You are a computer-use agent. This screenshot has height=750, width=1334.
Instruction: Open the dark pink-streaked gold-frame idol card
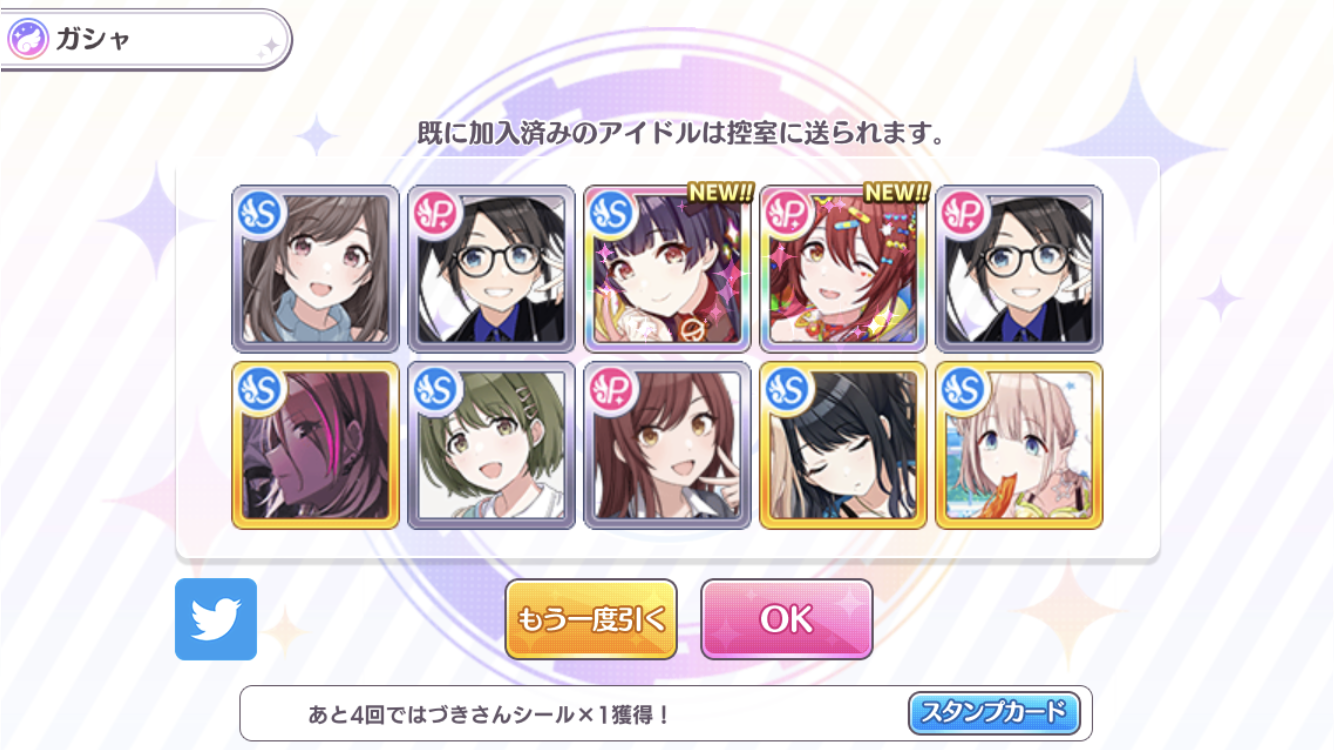click(x=315, y=445)
